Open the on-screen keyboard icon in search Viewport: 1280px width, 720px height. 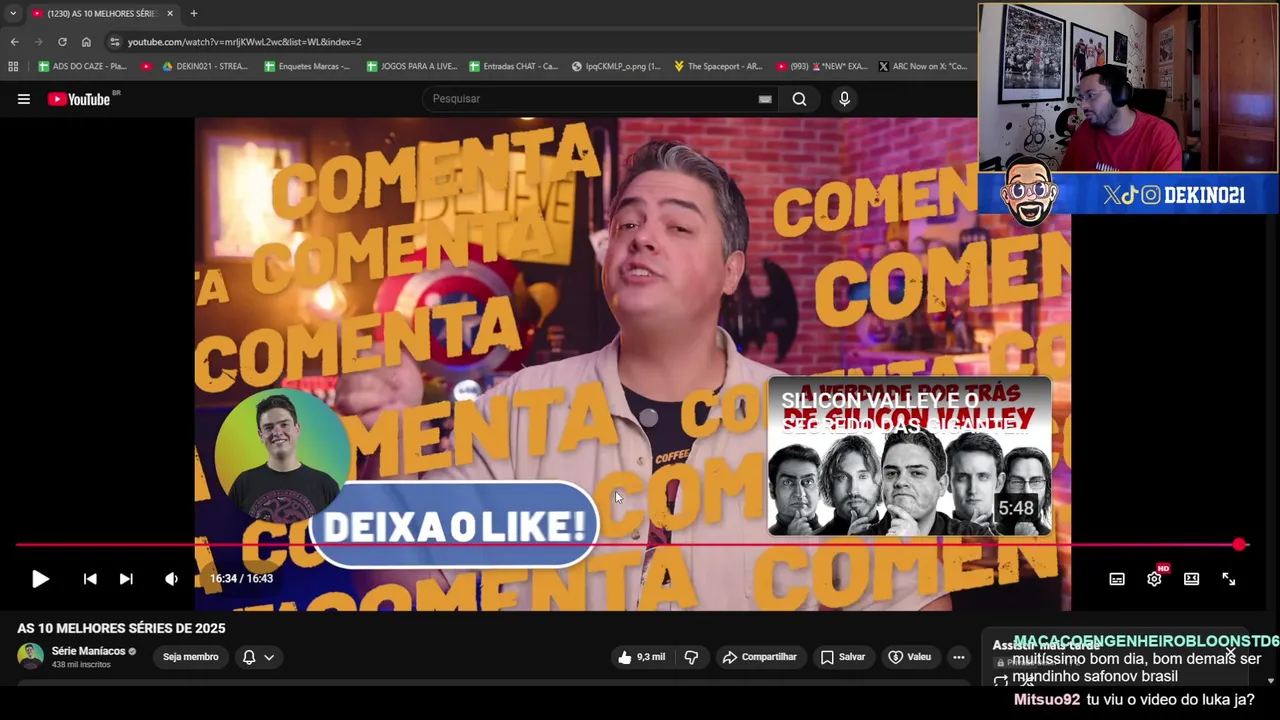pyautogui.click(x=765, y=99)
